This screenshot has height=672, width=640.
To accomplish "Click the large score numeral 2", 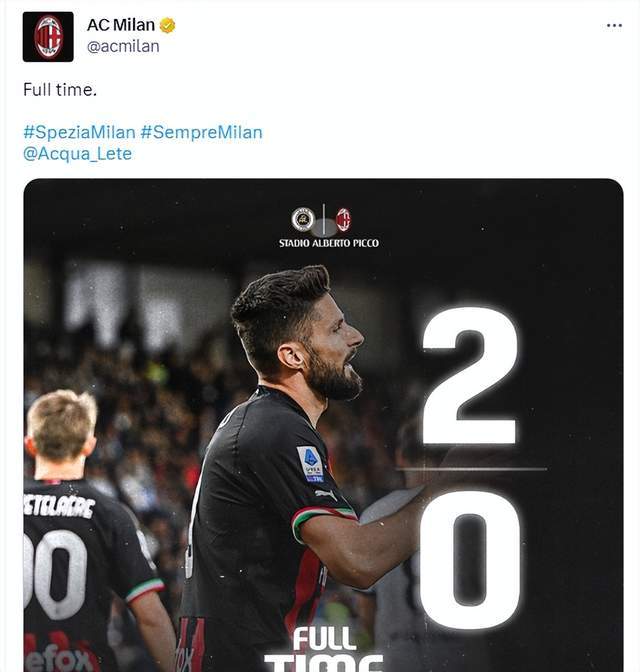I will pyautogui.click(x=470, y=376).
